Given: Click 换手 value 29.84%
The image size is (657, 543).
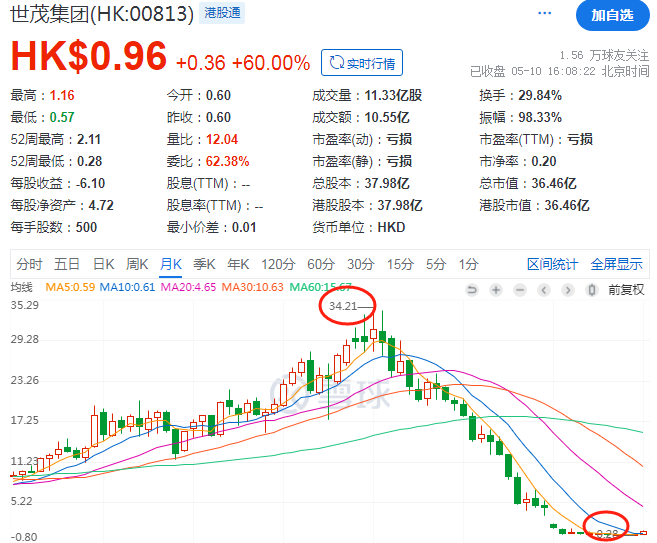Looking at the screenshot, I should click(540, 95).
